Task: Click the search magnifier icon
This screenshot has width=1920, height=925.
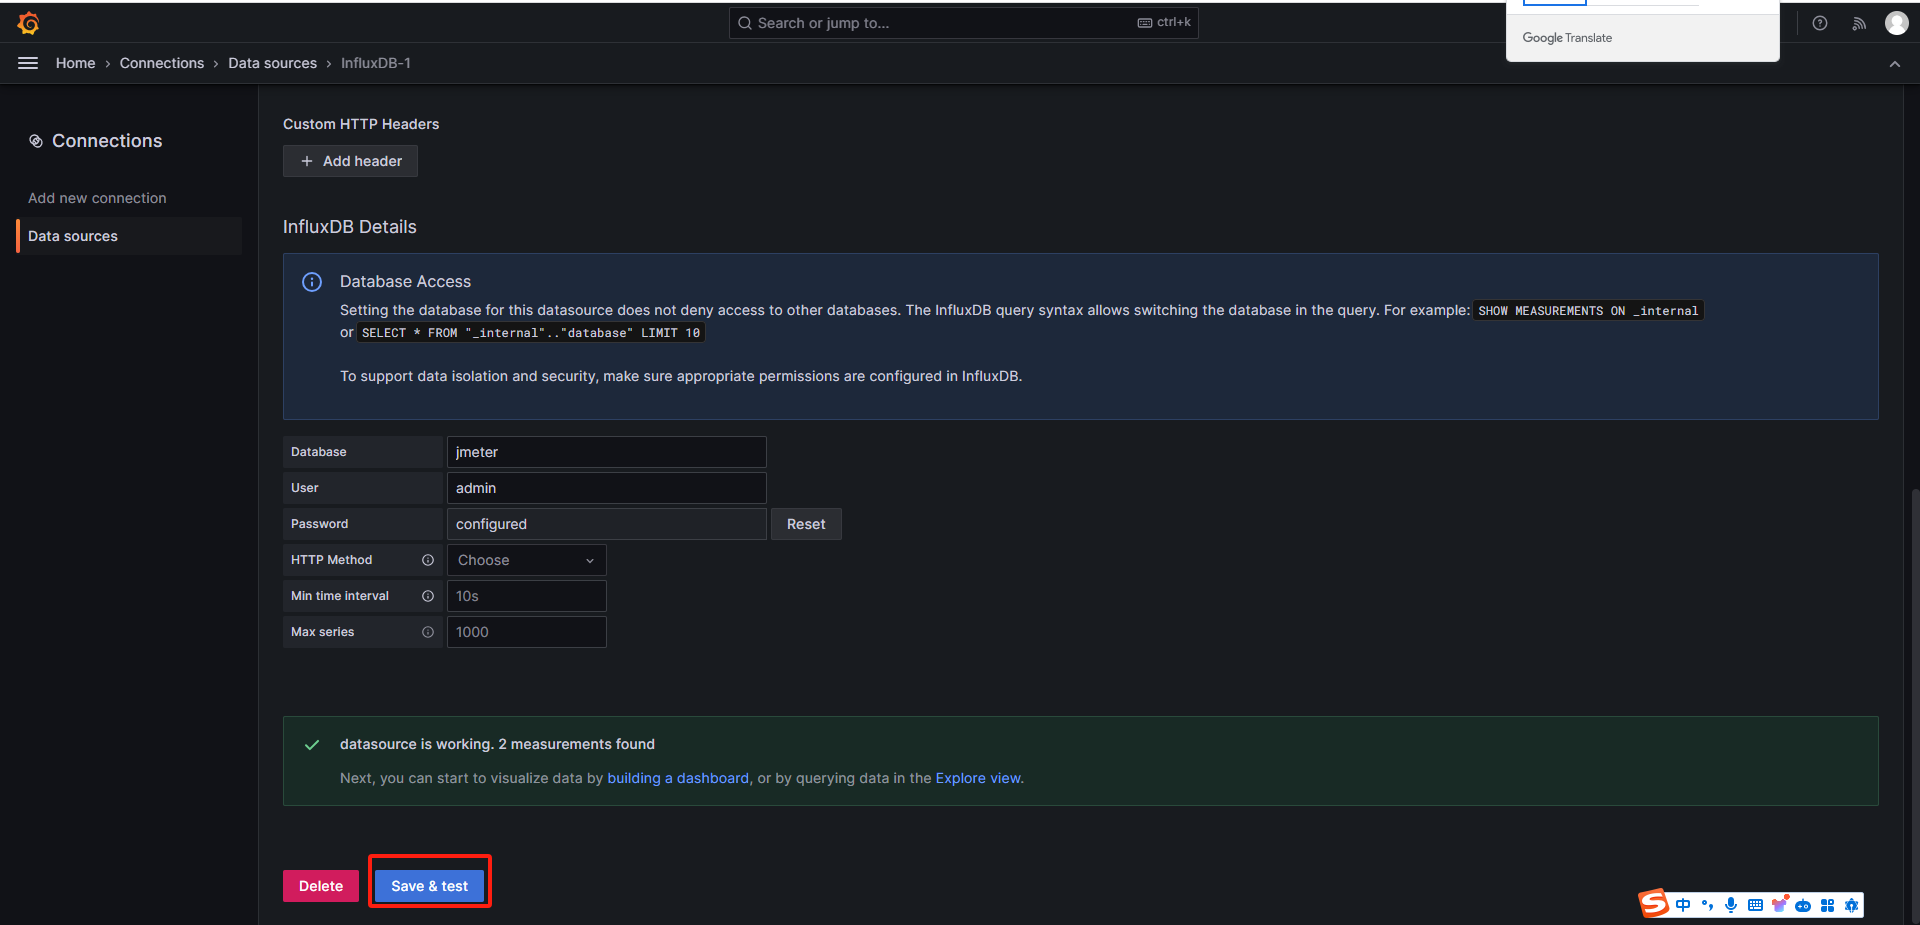Action: (x=745, y=23)
